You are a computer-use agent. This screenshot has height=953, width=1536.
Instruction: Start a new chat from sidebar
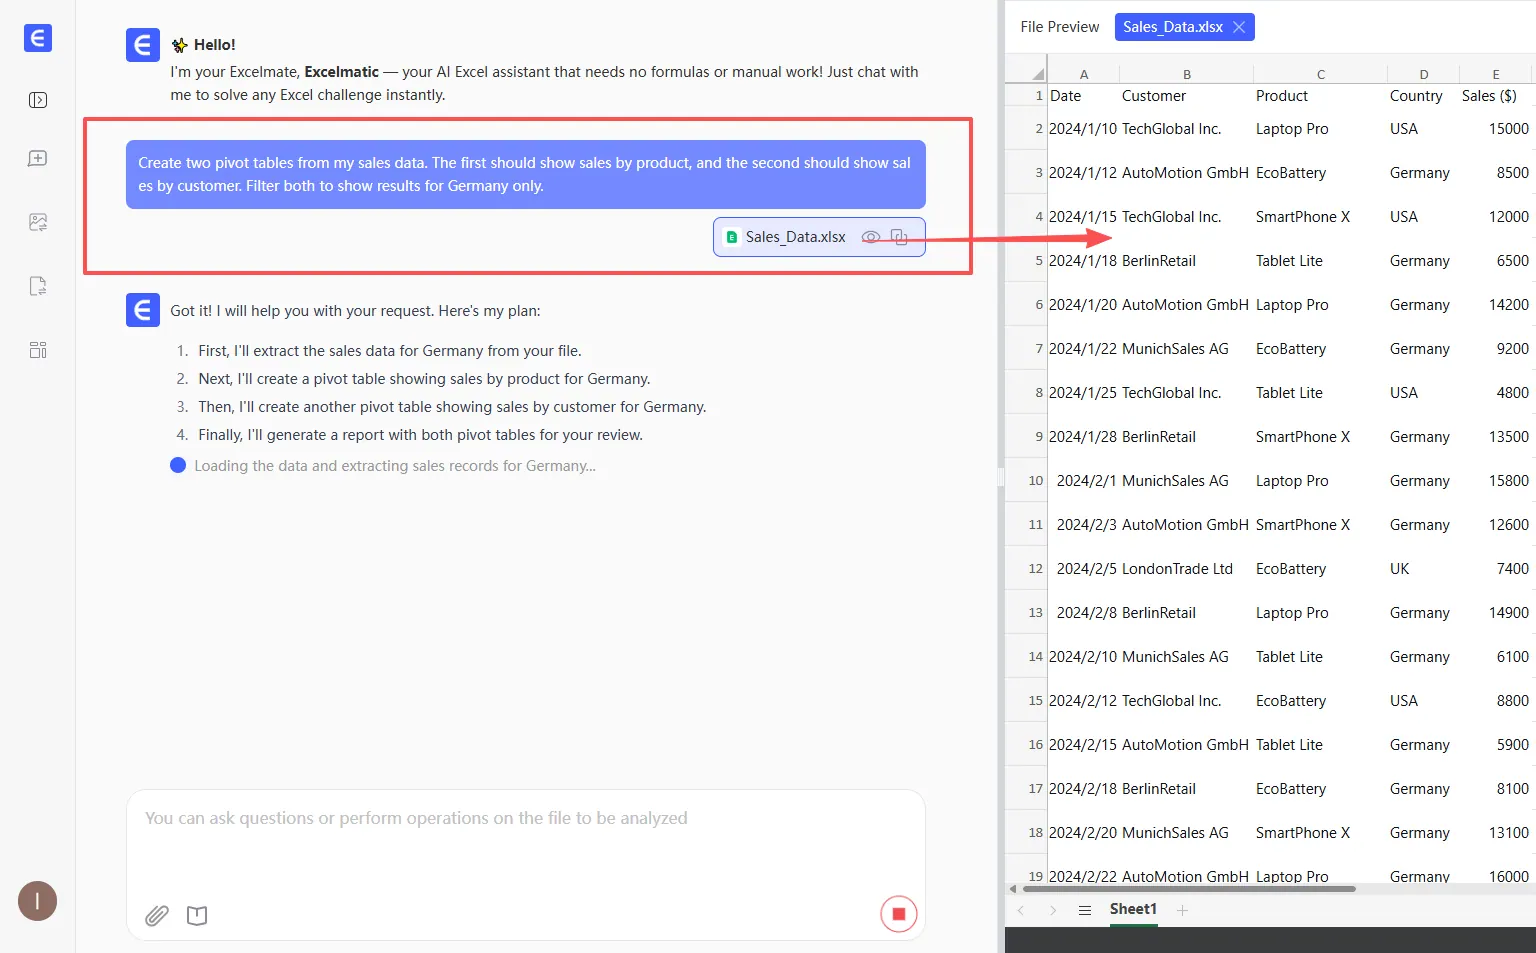38,159
